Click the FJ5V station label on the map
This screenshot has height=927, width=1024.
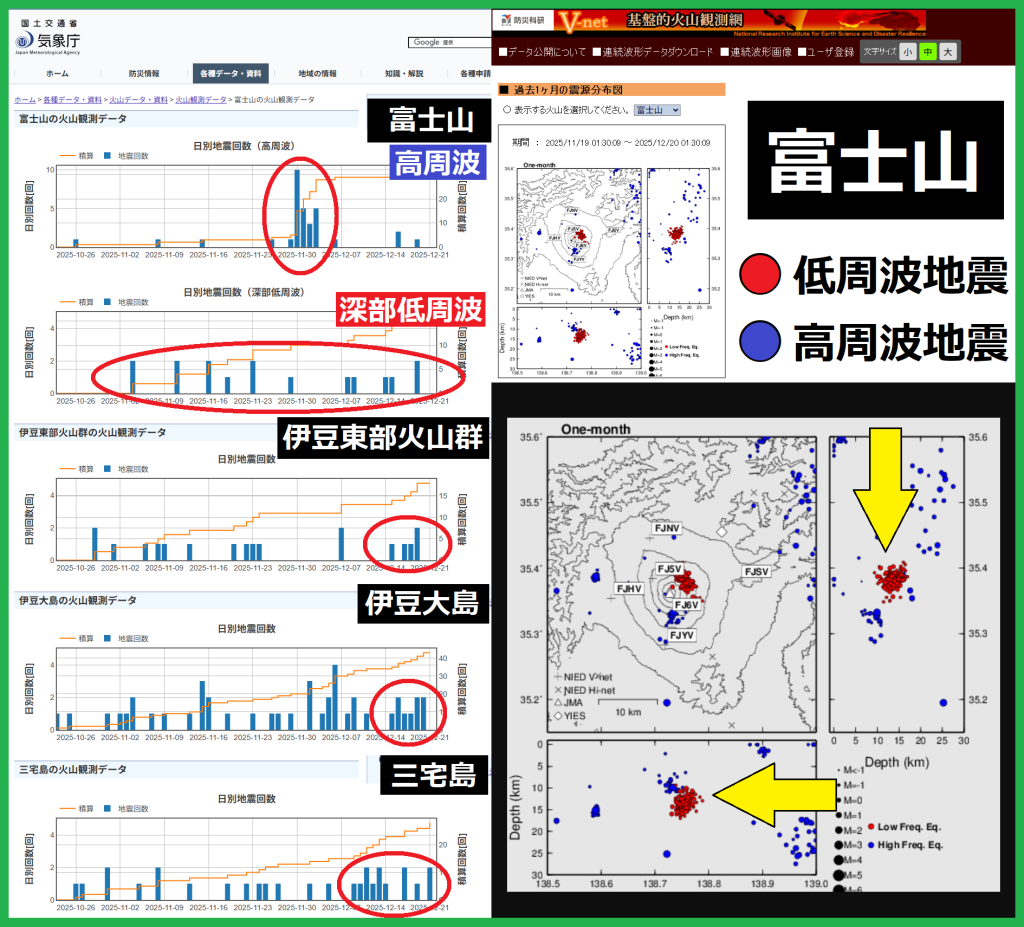669,569
